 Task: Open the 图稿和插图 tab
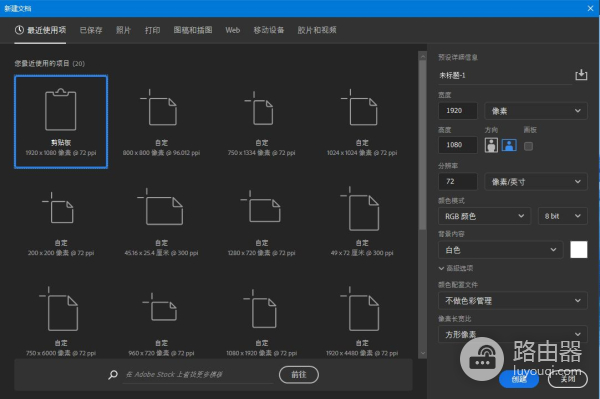pos(193,30)
